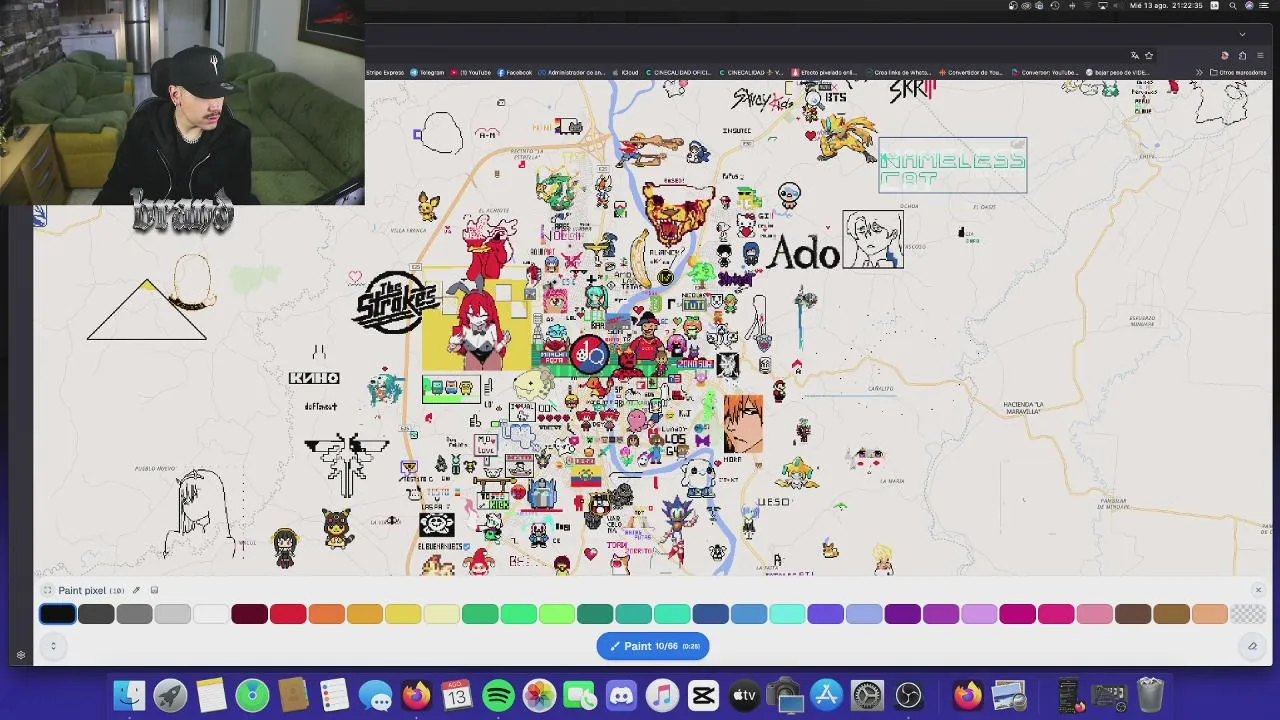This screenshot has width=1280, height=720.
Task: Expand the color palette with the up-down arrows
Action: coord(53,646)
